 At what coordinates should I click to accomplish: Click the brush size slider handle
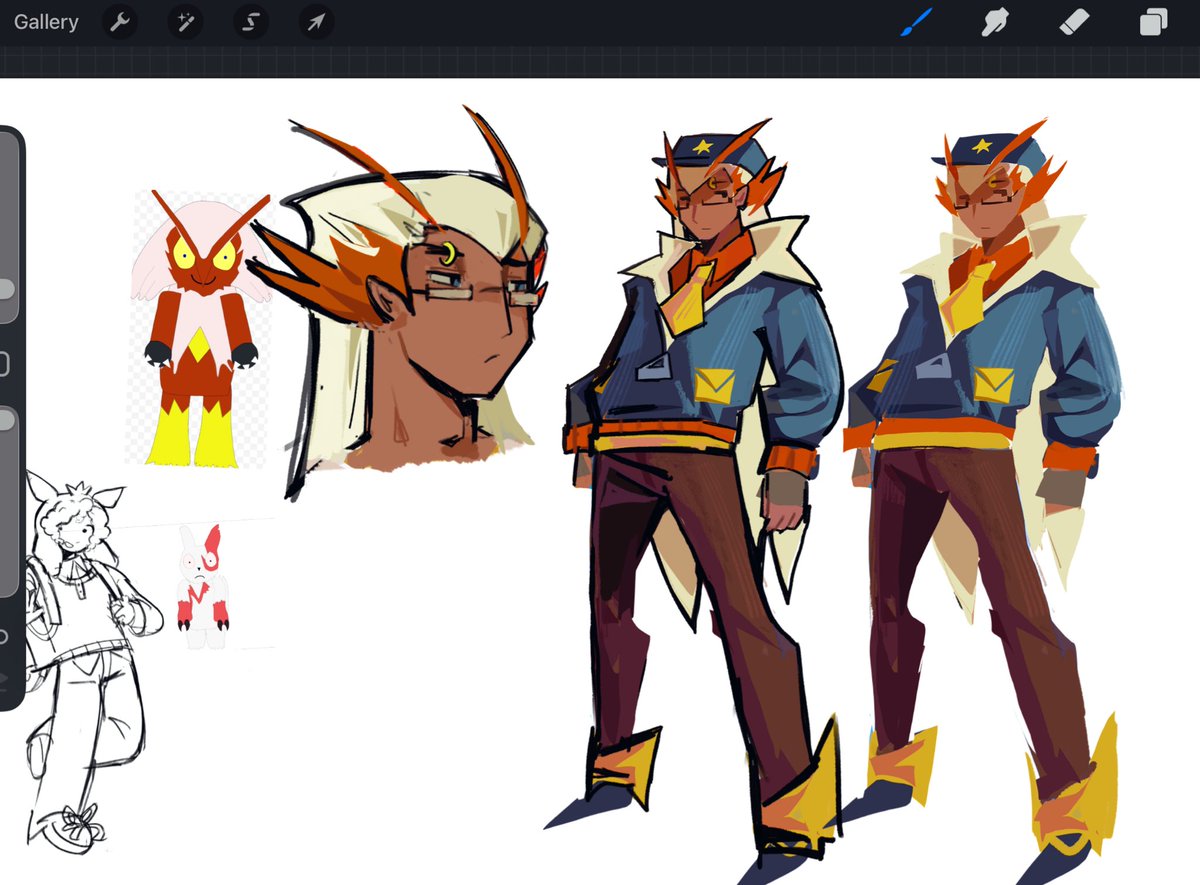click(6, 290)
